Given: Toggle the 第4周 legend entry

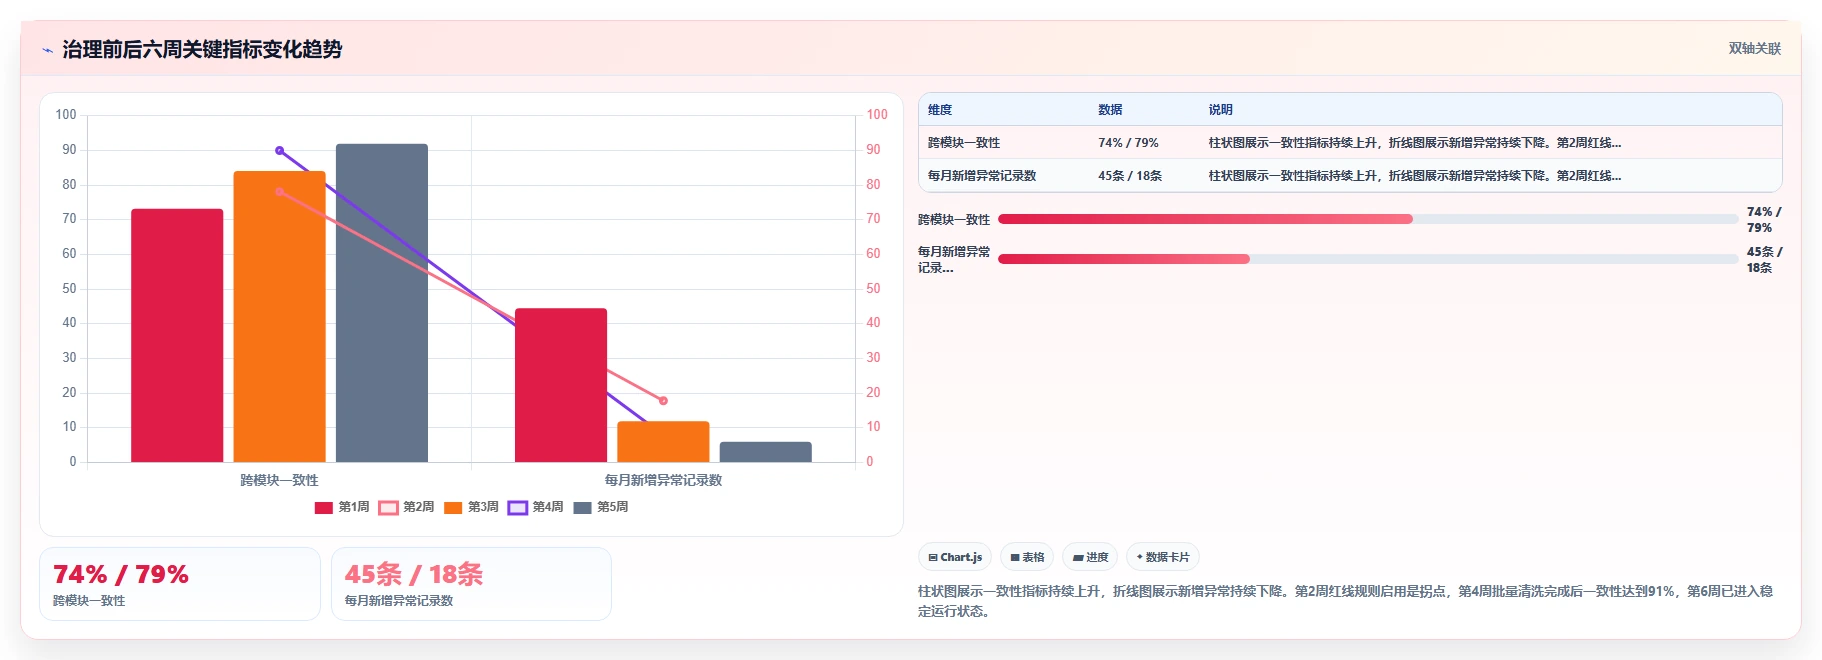Looking at the screenshot, I should [x=535, y=507].
